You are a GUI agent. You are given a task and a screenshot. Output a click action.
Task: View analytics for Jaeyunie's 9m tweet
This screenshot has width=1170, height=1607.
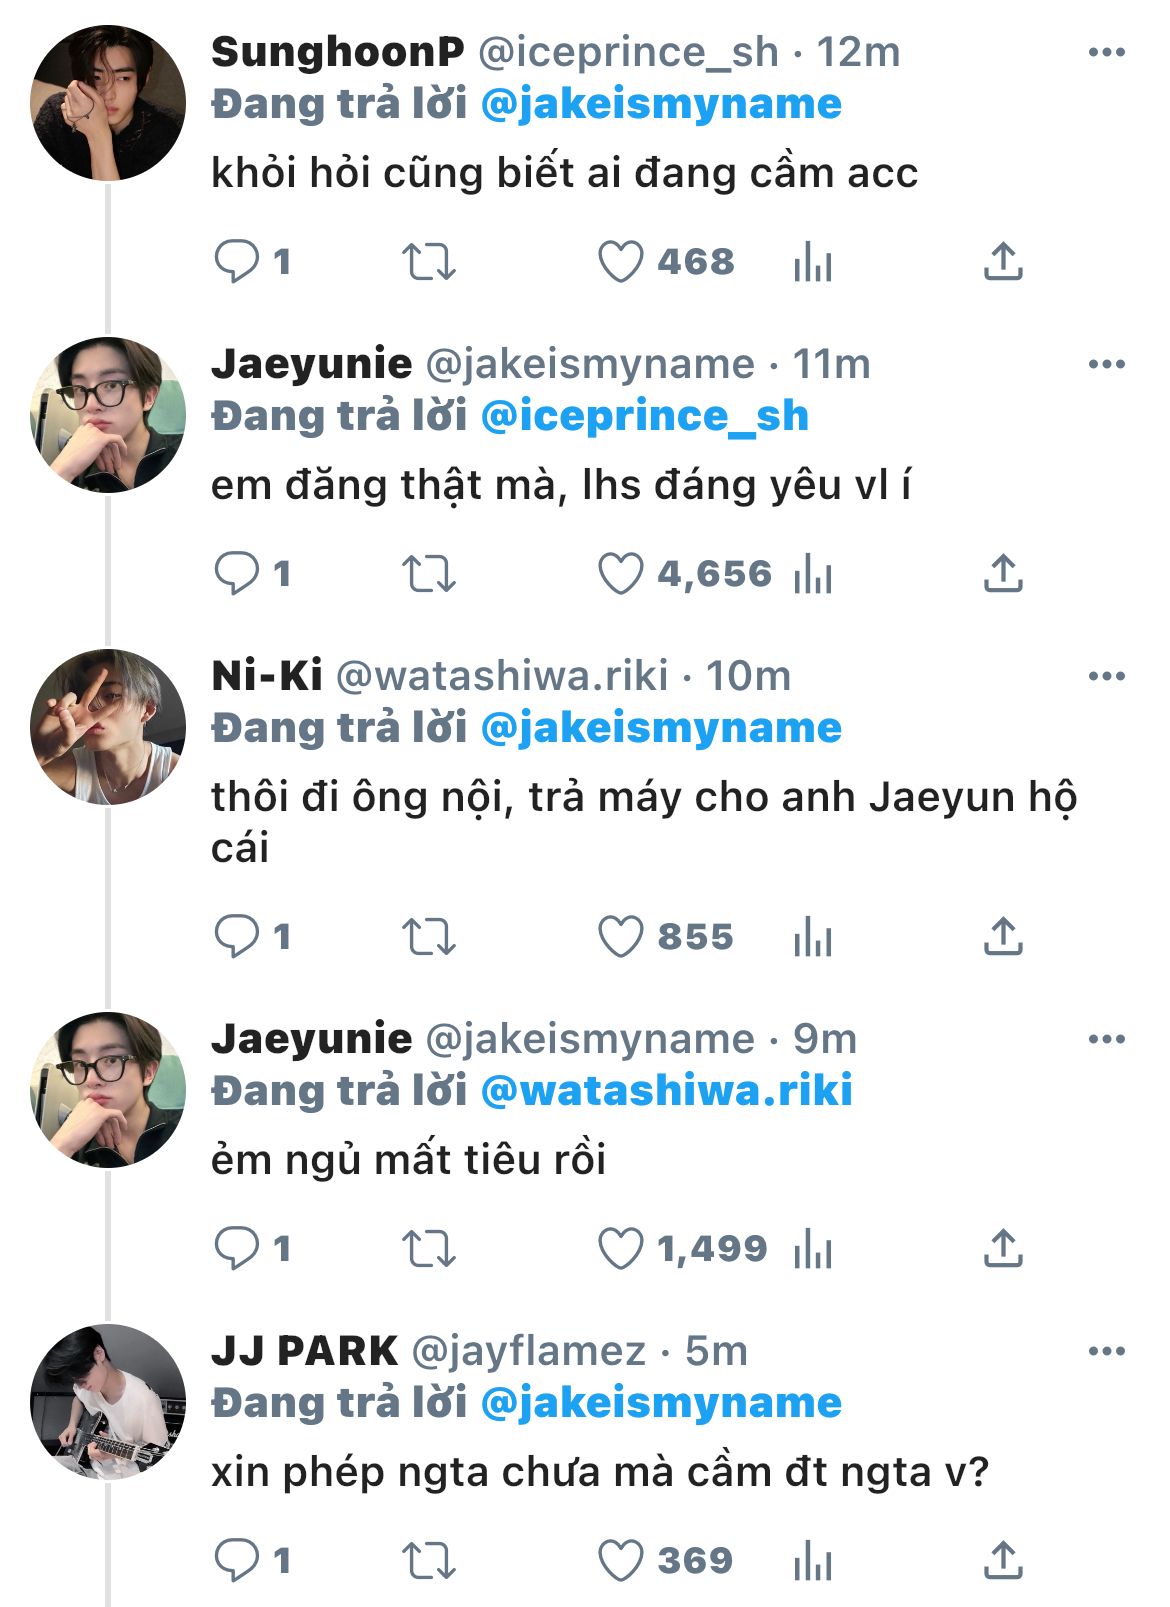tap(813, 1250)
